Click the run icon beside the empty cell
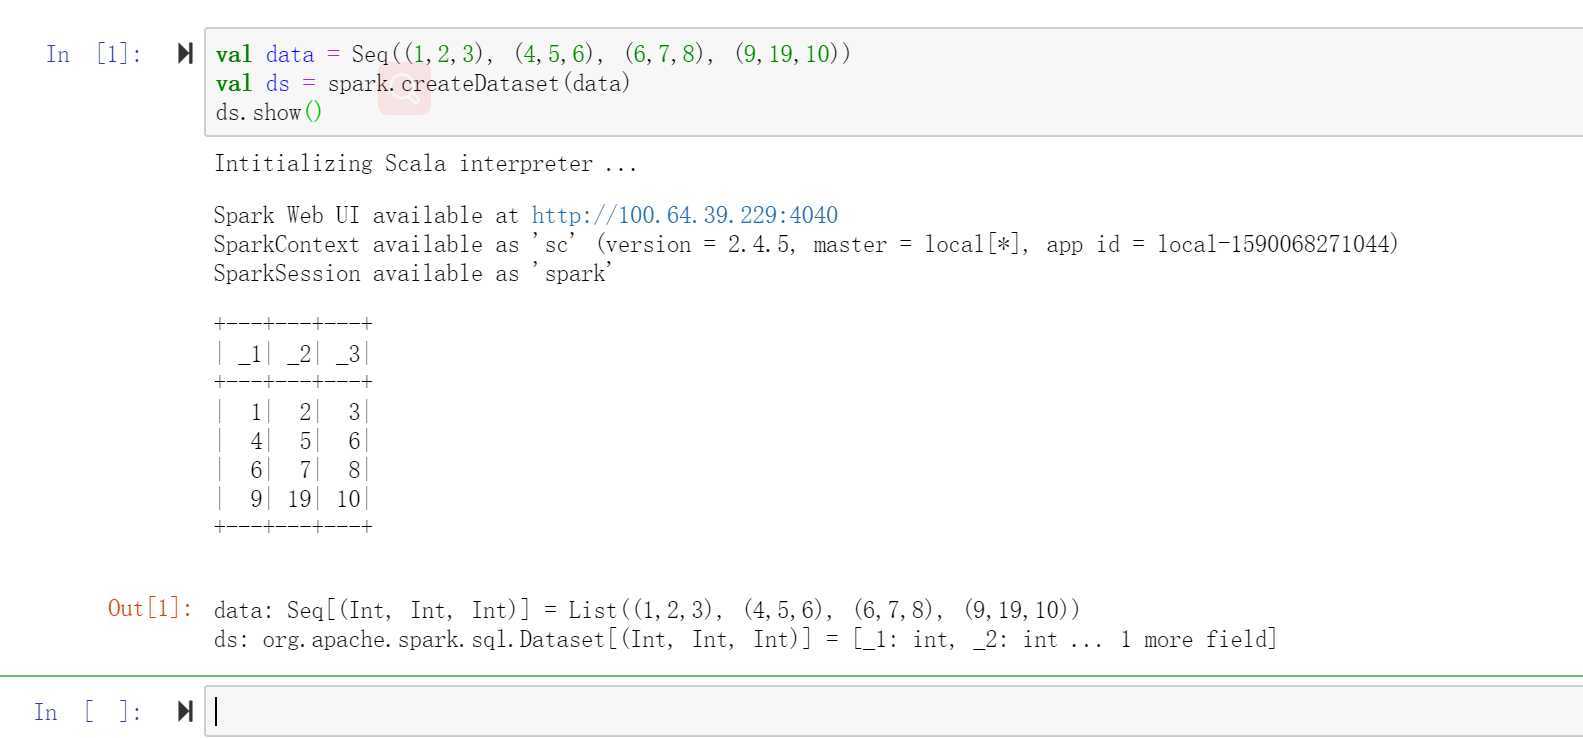 click(185, 711)
